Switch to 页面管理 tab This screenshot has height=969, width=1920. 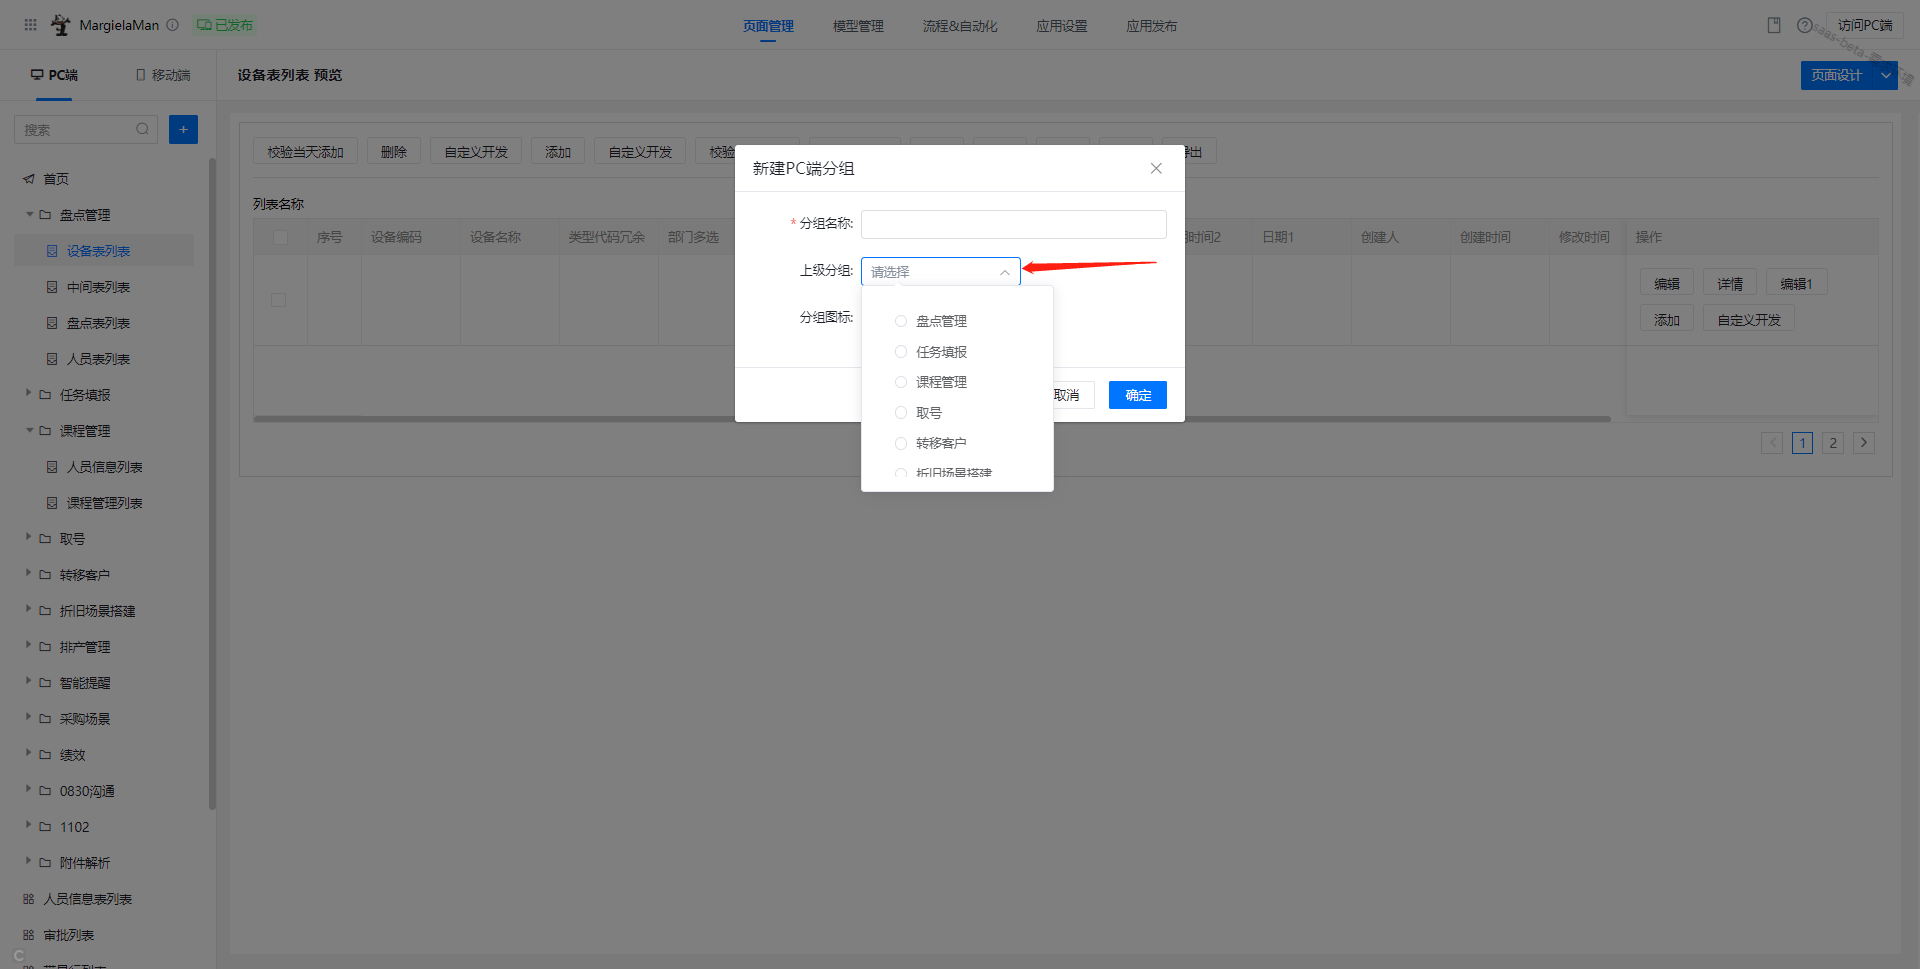[768, 26]
